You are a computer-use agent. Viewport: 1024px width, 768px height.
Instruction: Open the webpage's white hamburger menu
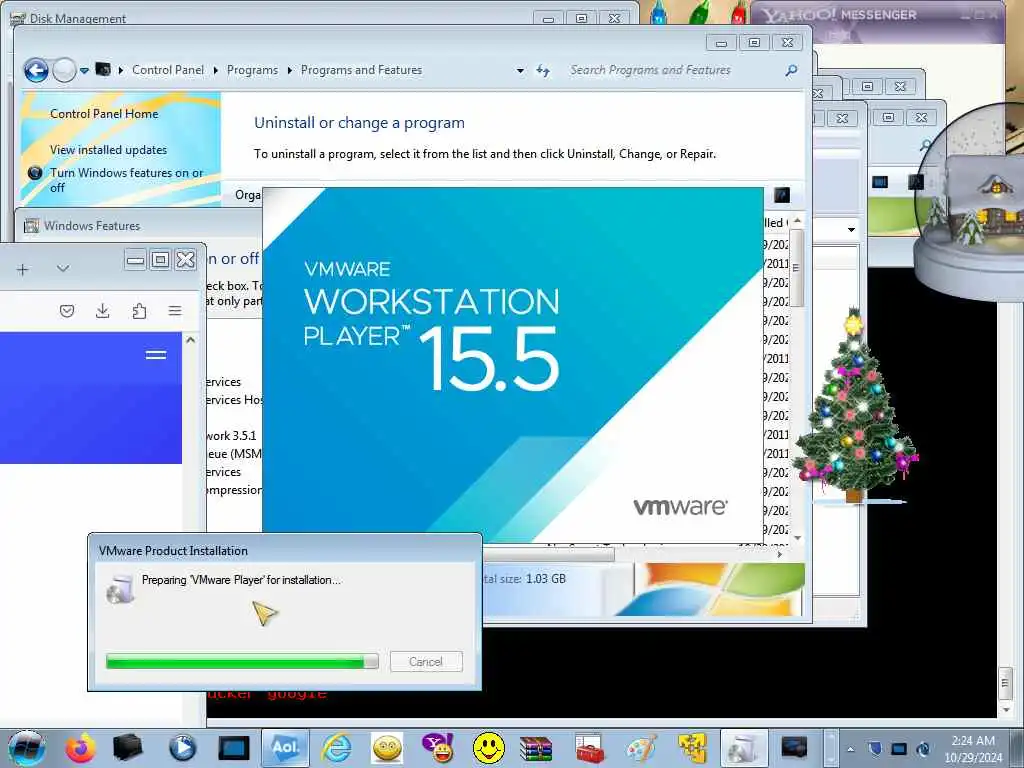(x=155, y=355)
